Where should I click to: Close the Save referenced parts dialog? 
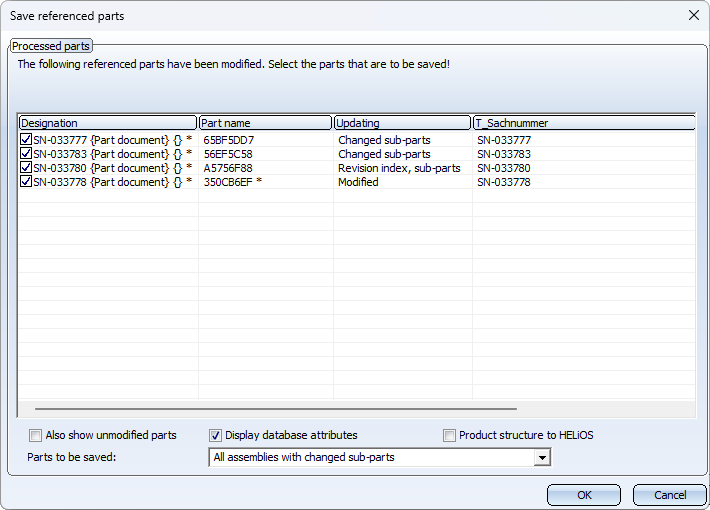pos(693,15)
